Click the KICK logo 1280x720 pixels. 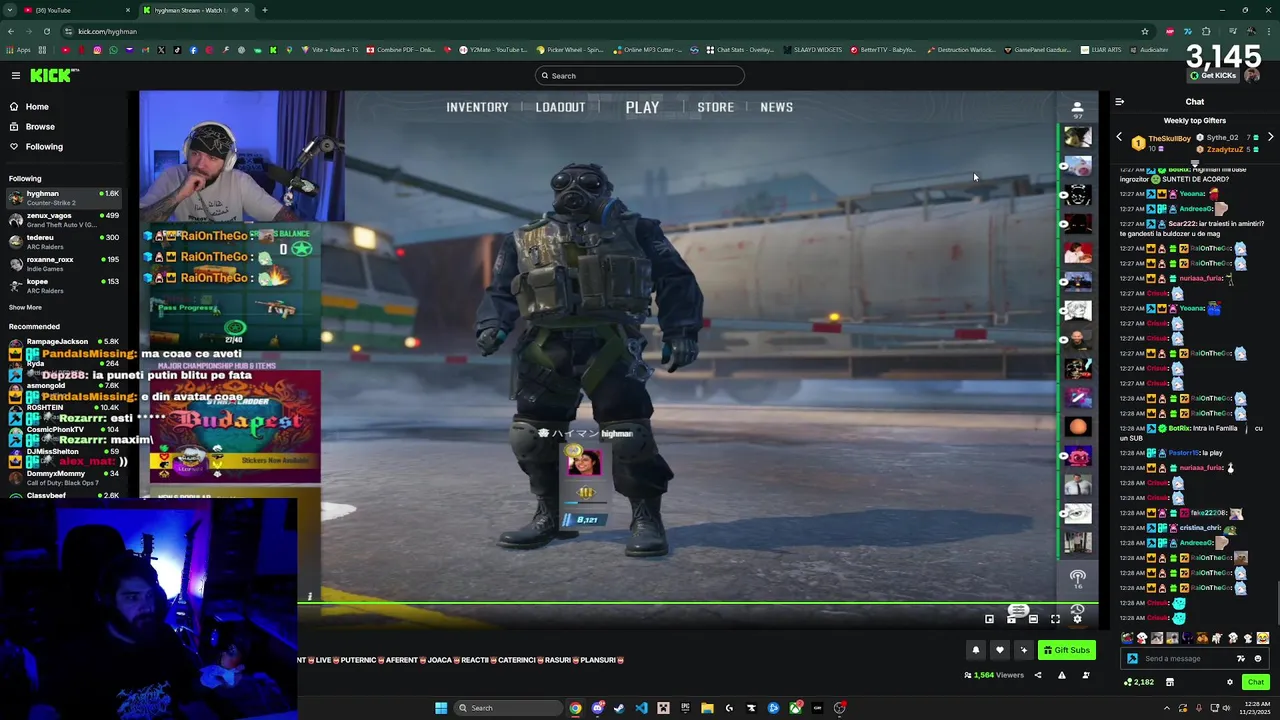pos(52,75)
